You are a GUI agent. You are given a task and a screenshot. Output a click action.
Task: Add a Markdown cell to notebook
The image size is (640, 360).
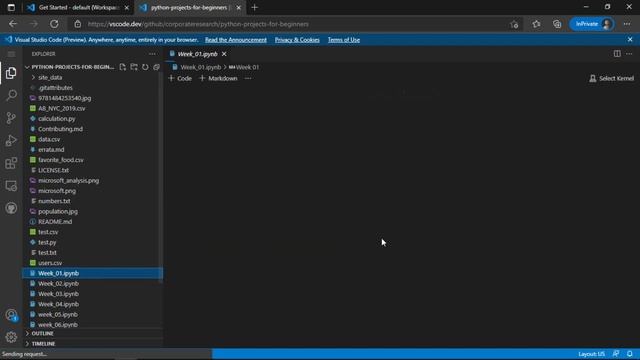218,78
